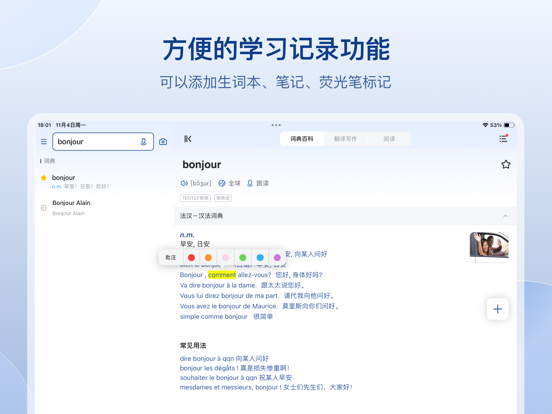
Task: Collapse sidebar with the panel toggle icon
Action: [x=188, y=139]
